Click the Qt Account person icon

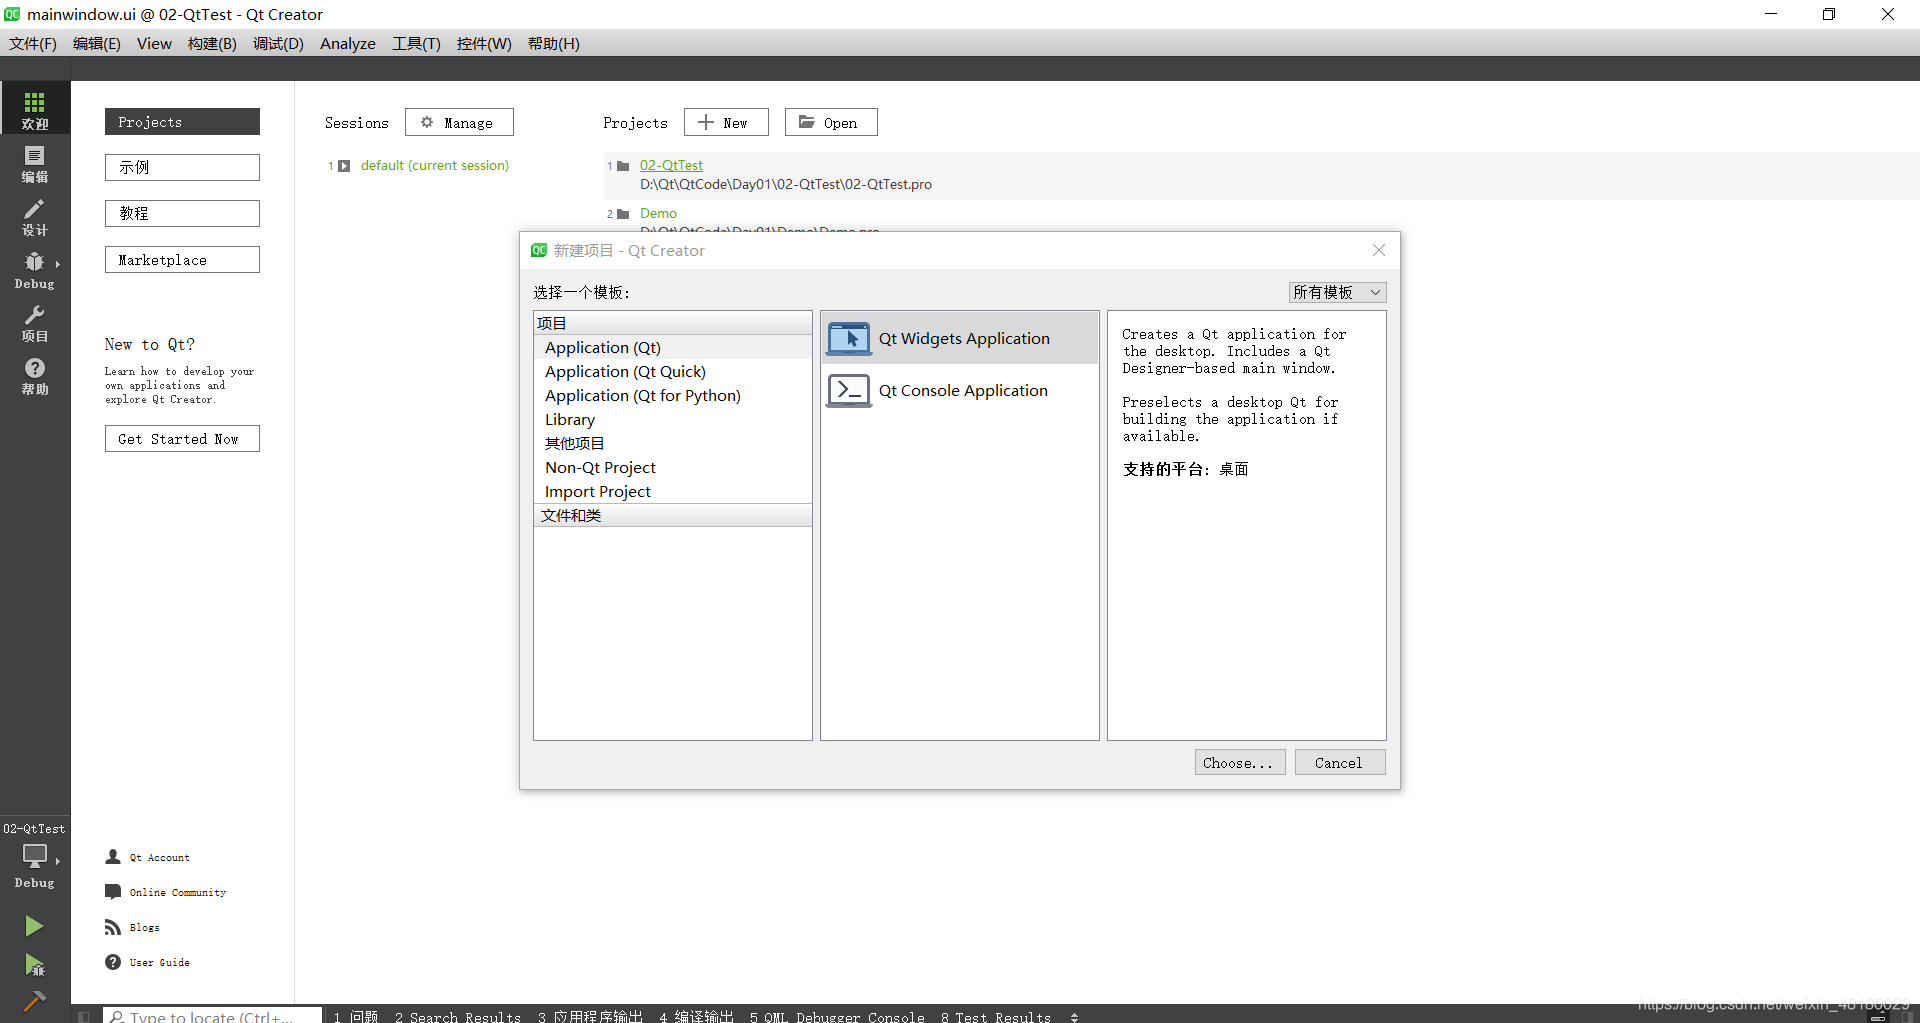[113, 857]
